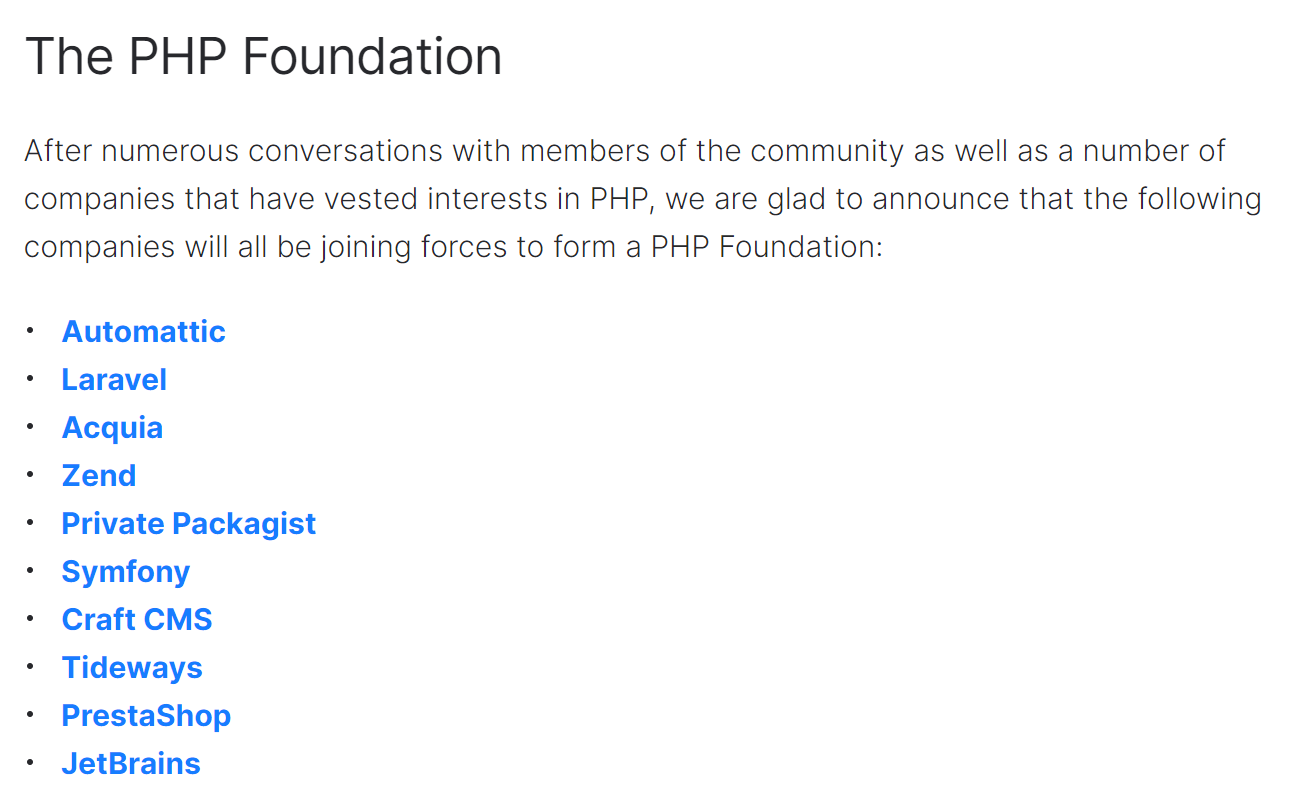Open the PrestaShop link
Screen dimensions: 1308x796
(x=146, y=716)
